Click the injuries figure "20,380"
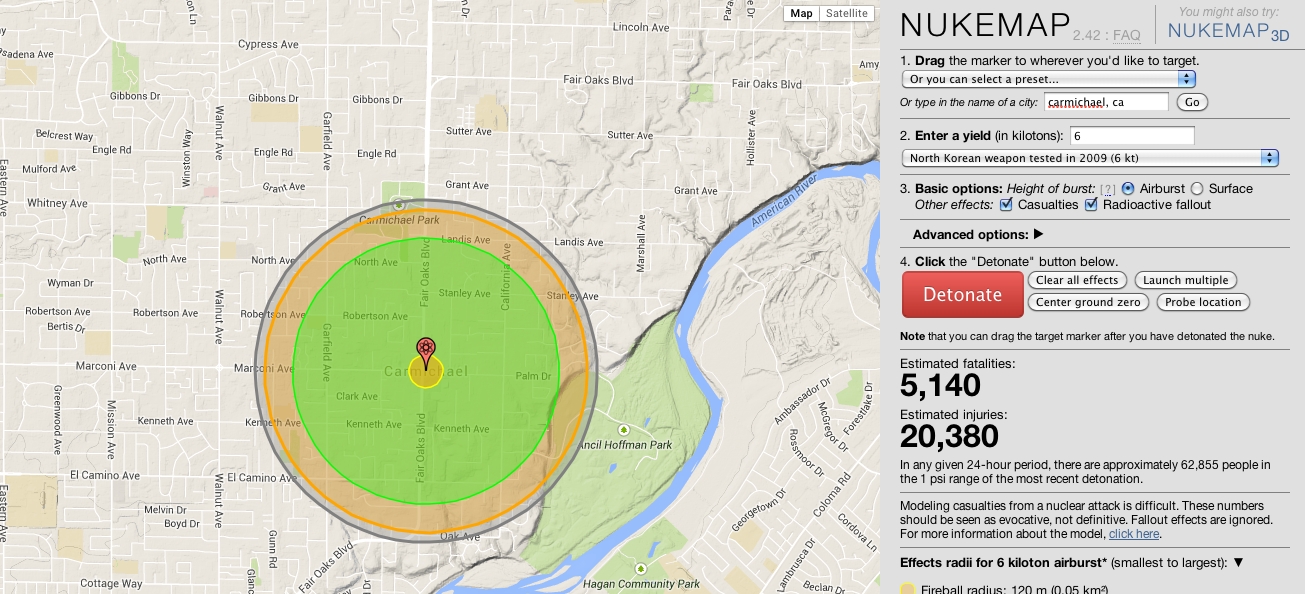This screenshot has height=594, width=1305. [x=950, y=436]
